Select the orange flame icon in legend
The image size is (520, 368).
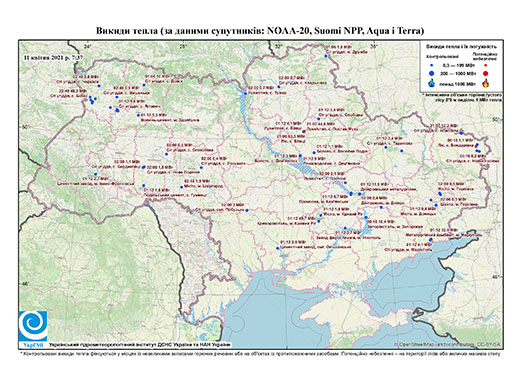pos(486,83)
